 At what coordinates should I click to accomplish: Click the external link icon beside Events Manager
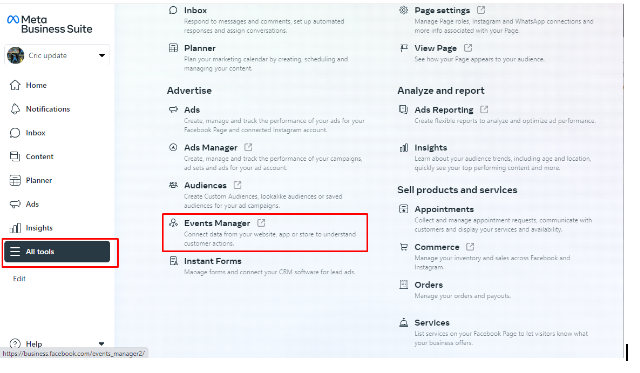261,223
